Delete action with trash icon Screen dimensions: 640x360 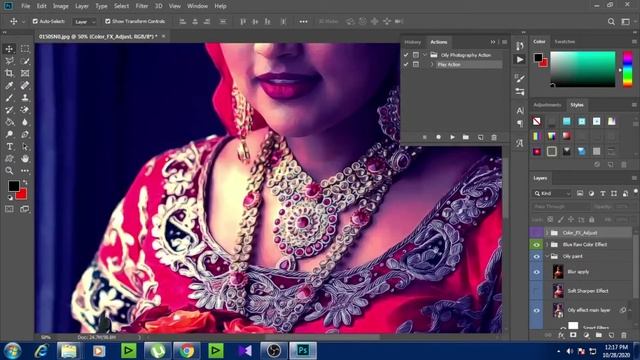(494, 138)
